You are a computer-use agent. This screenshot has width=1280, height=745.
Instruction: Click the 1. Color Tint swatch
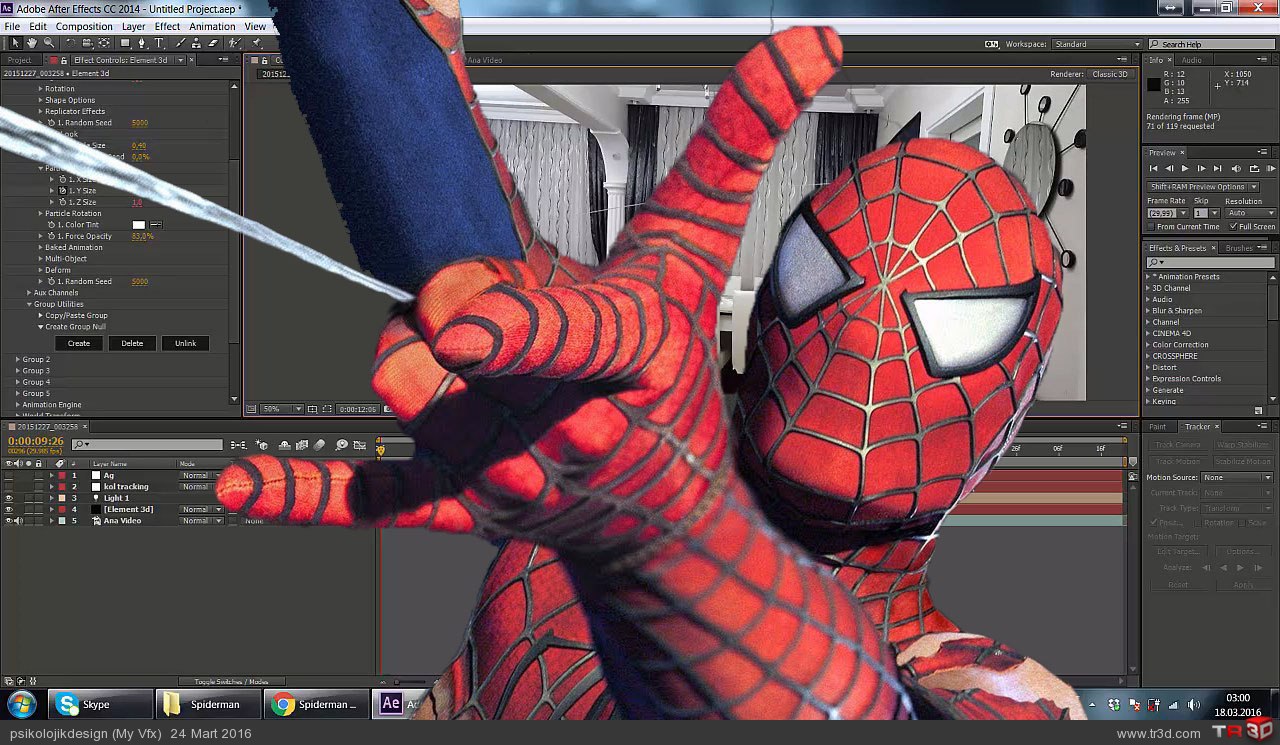click(x=139, y=225)
